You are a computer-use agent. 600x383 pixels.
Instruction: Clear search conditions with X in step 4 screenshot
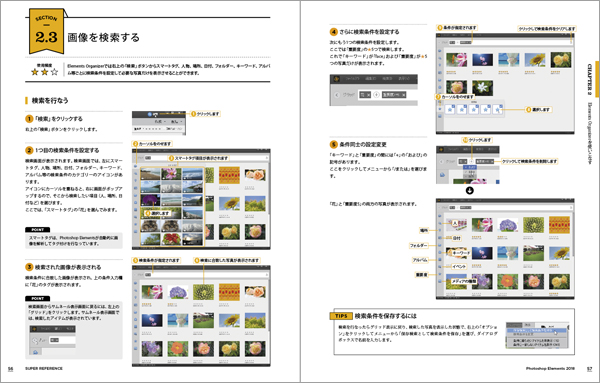tap(571, 42)
